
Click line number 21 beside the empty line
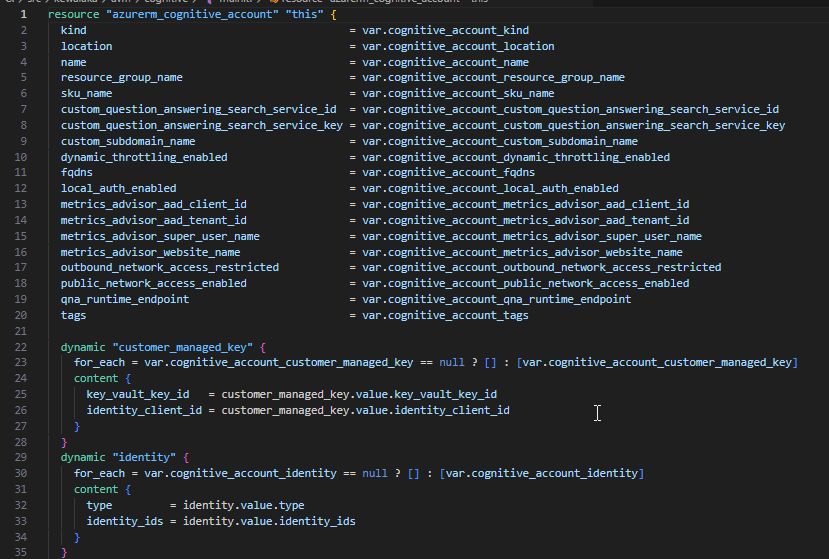click(x=21, y=331)
